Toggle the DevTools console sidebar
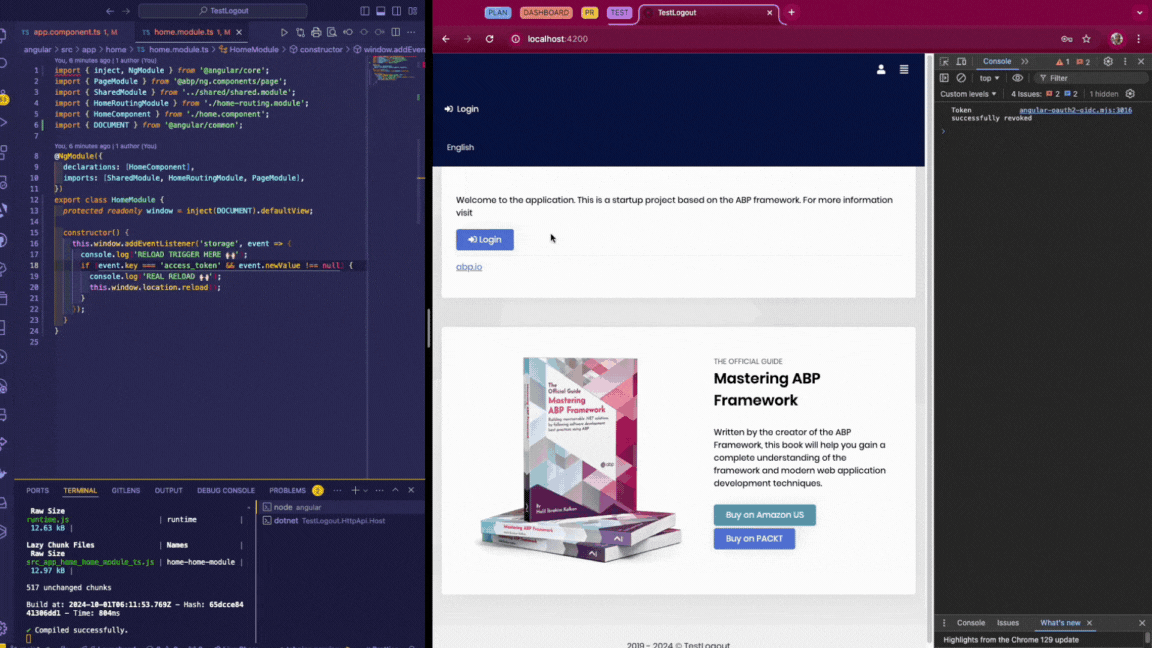The width and height of the screenshot is (1152, 648). tap(944, 78)
